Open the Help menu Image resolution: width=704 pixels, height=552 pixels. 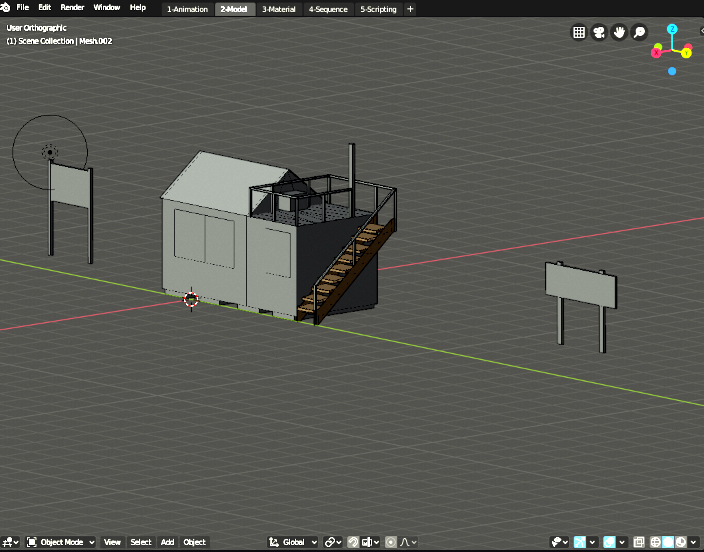(x=137, y=7)
